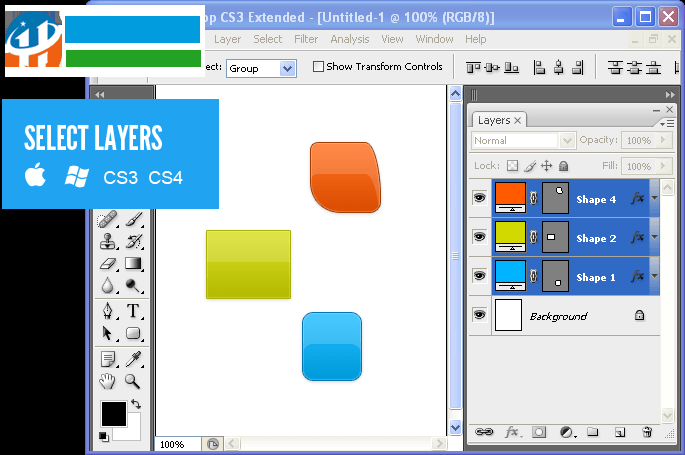Click Align Top Edges icon
685x455 pixels.
click(x=473, y=68)
